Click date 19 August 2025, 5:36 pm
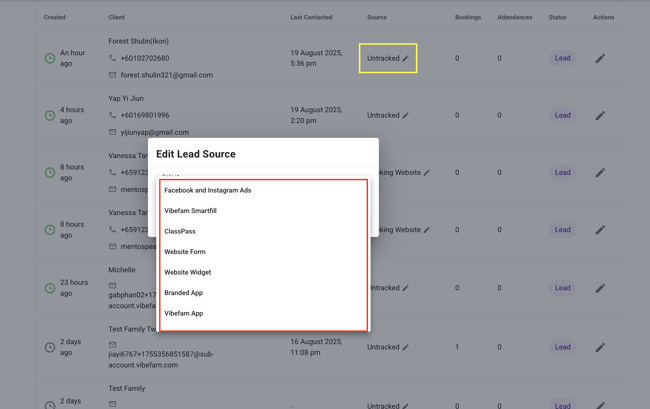 click(316, 58)
